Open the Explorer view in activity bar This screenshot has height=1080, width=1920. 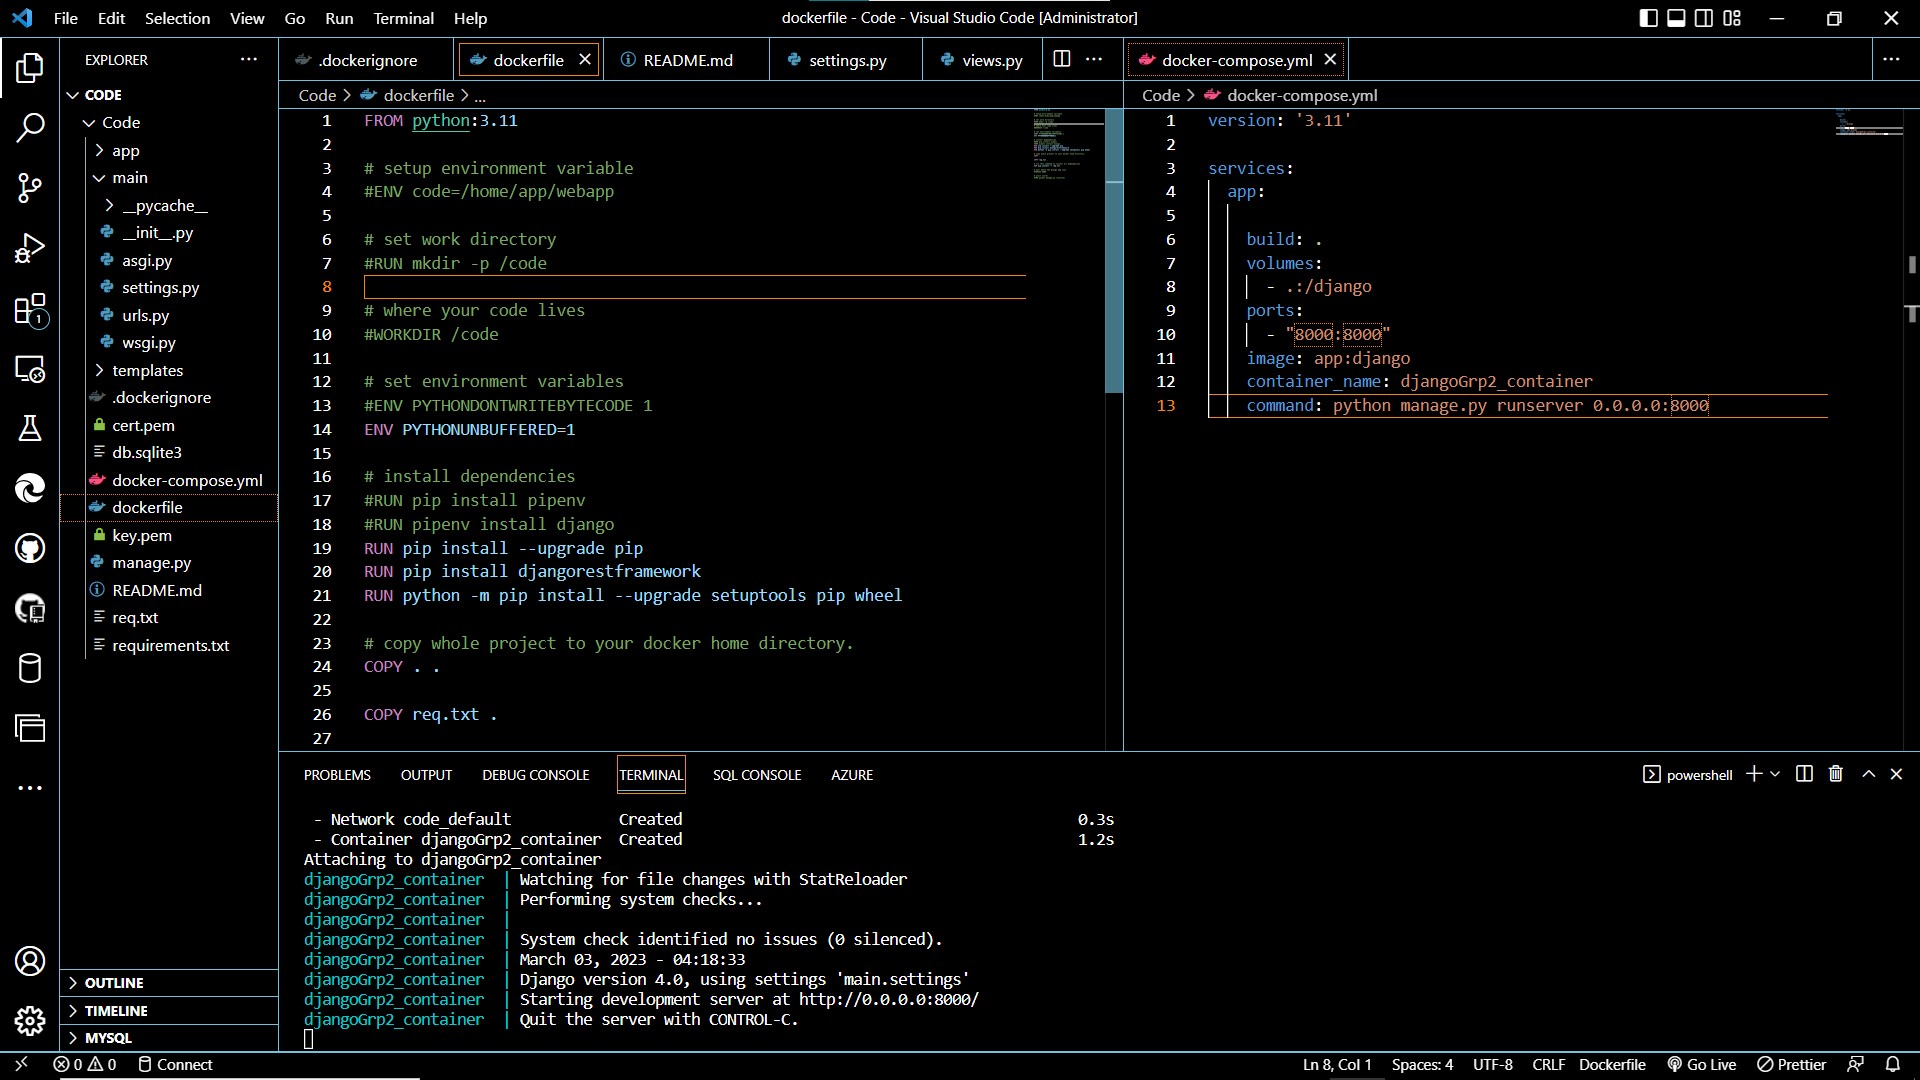(30, 68)
